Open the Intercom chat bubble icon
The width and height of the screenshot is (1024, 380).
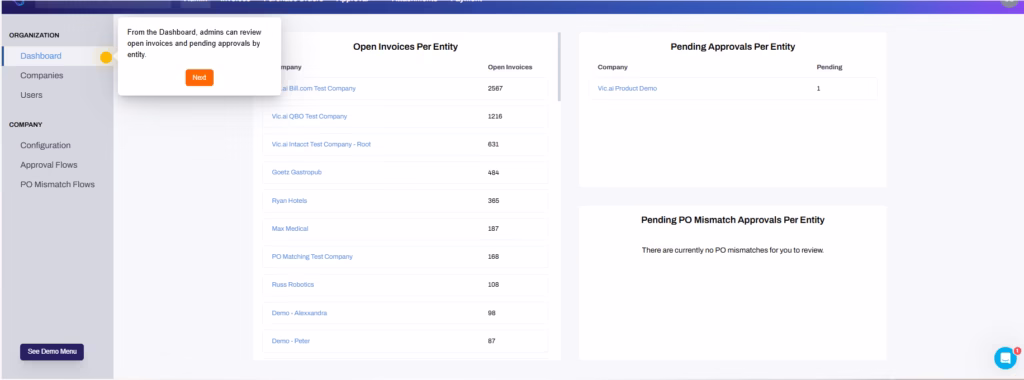tap(1005, 358)
